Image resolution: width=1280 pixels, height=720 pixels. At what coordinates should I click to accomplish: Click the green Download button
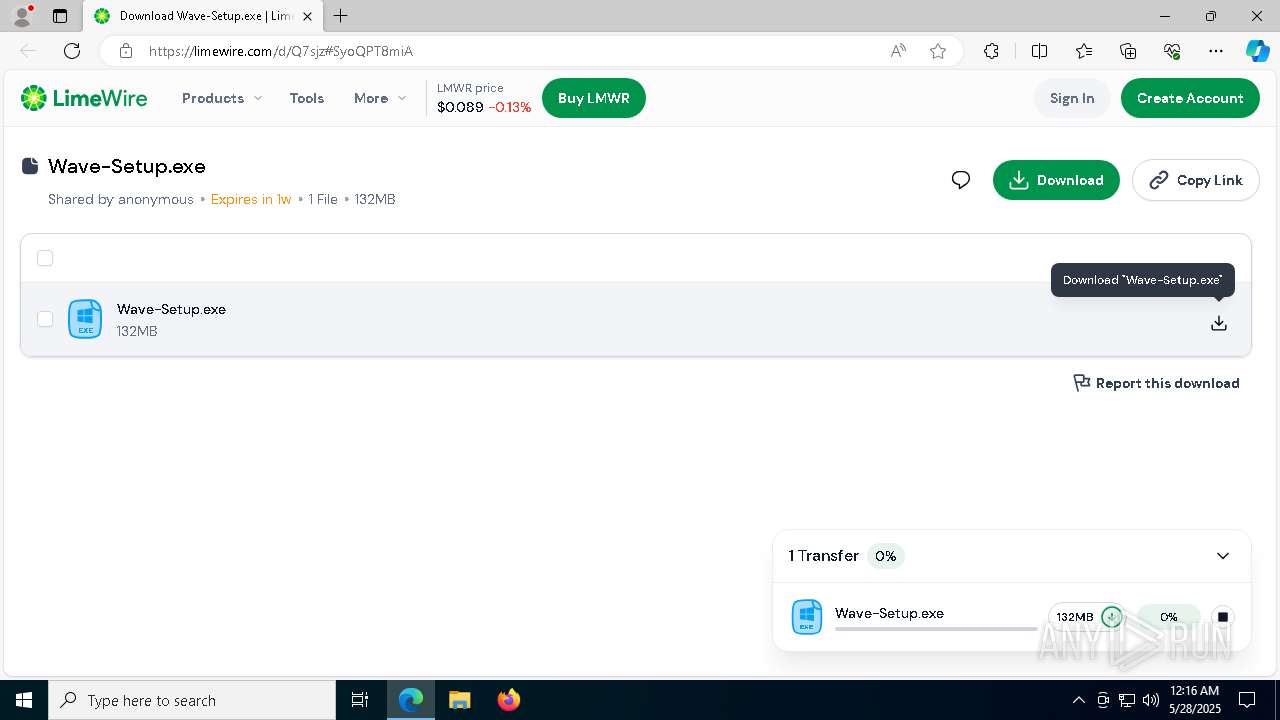1056,180
